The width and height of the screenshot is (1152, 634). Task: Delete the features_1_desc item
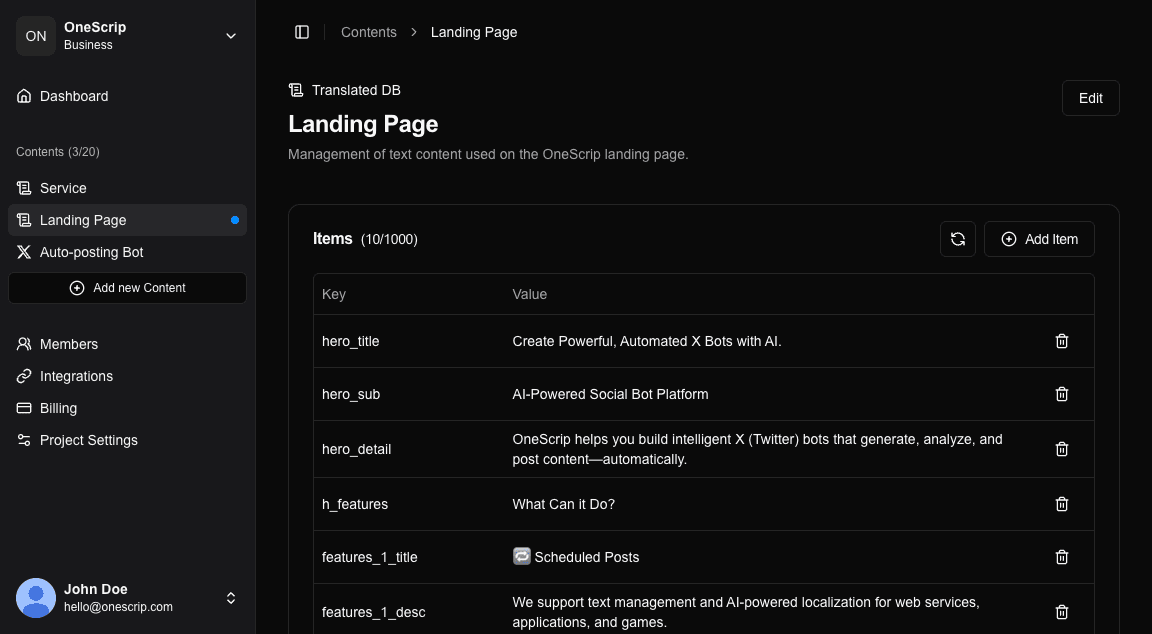coord(1062,612)
